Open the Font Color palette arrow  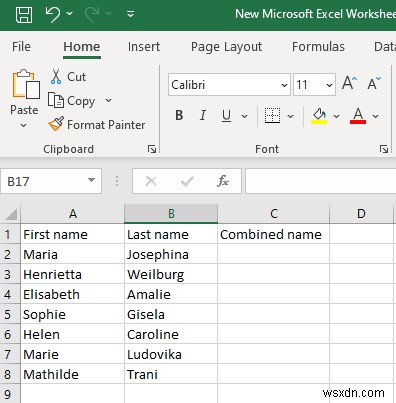(376, 116)
